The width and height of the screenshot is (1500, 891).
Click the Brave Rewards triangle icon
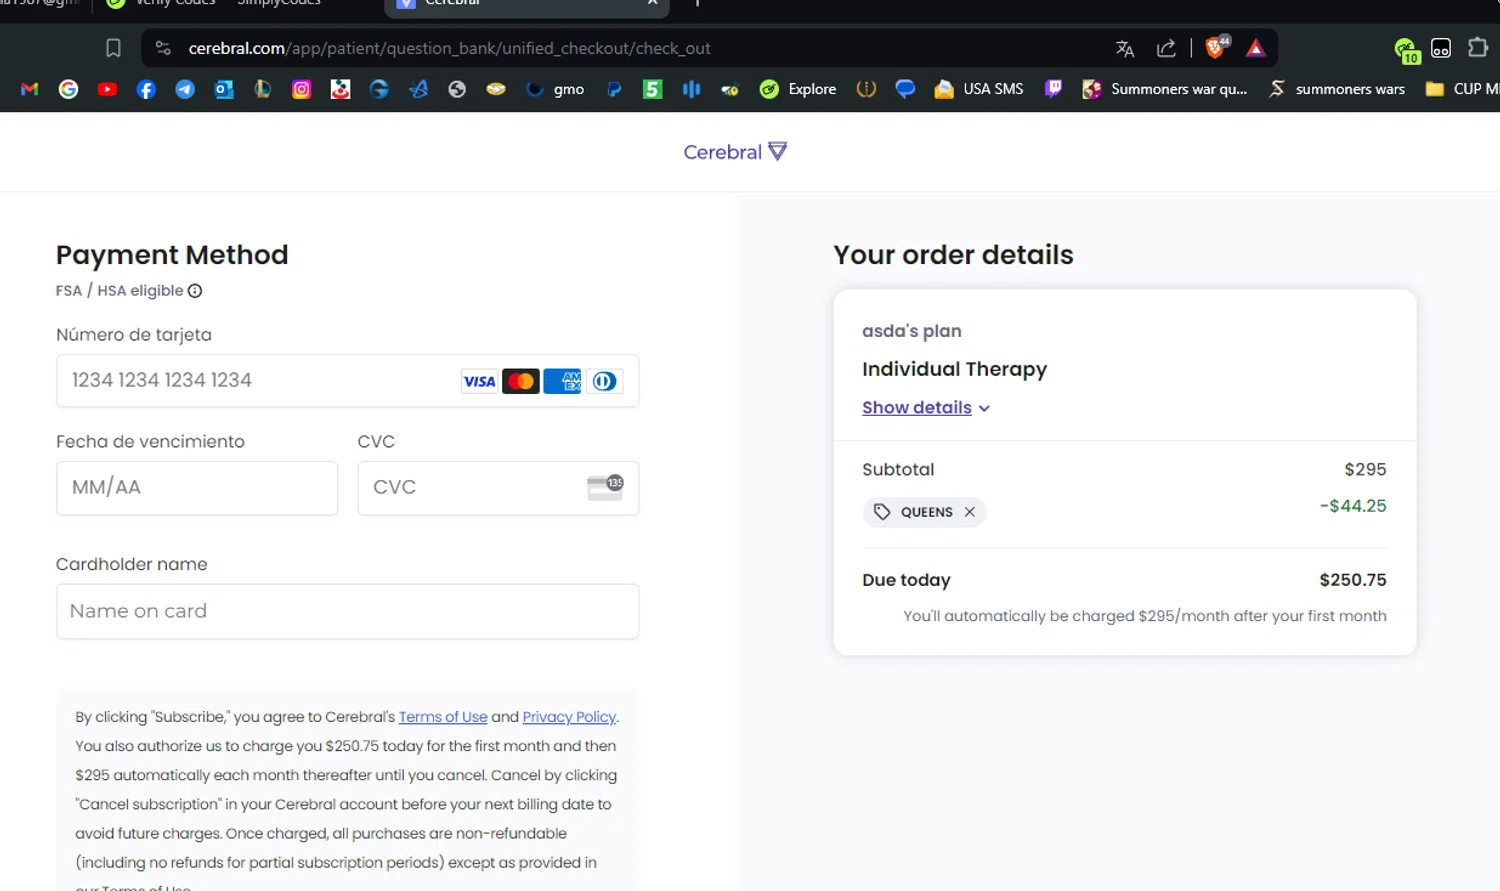click(x=1256, y=48)
